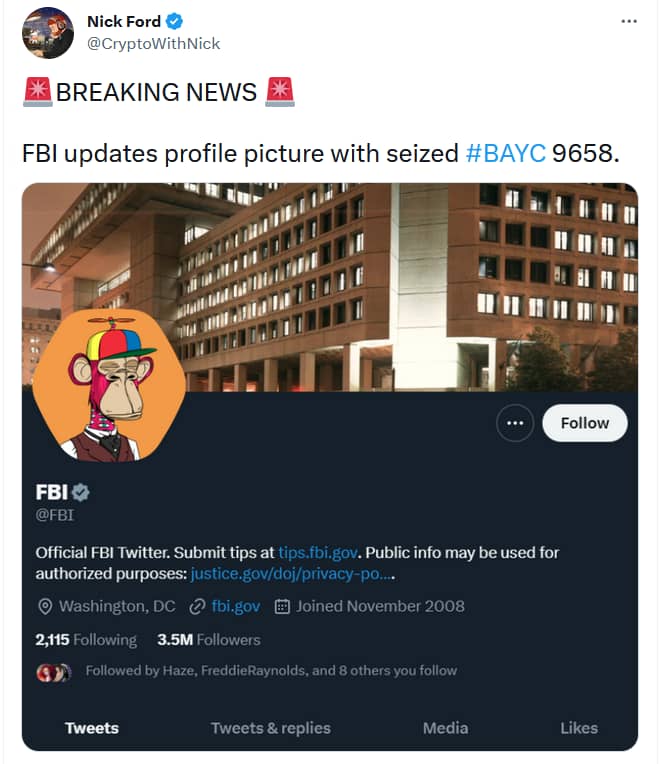The image size is (660, 764).
Task: Open the justice.gov privacy policy link
Action: pyautogui.click(x=292, y=574)
